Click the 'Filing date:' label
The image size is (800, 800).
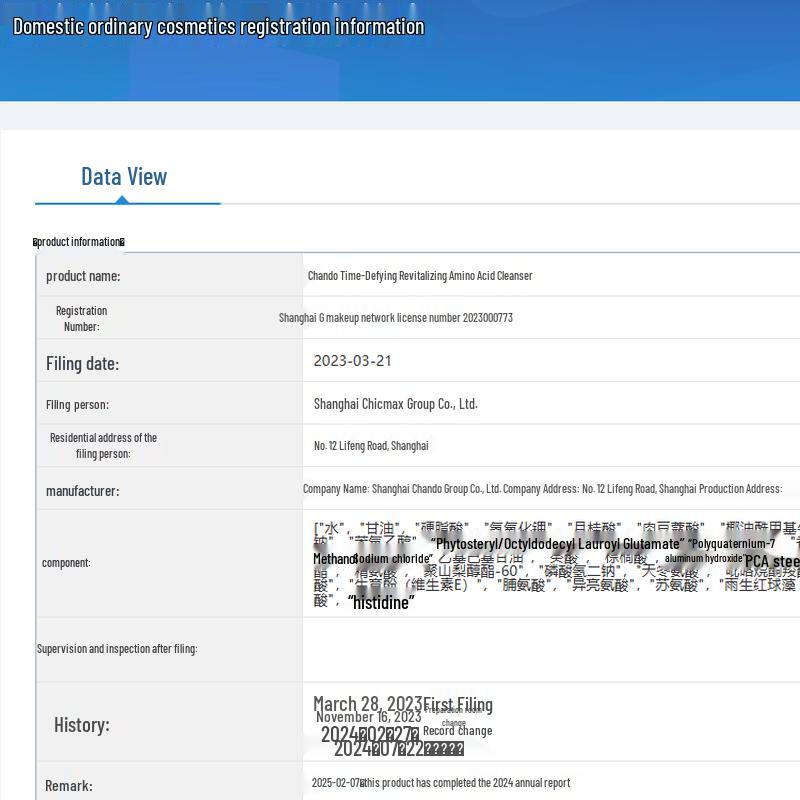[x=82, y=364]
